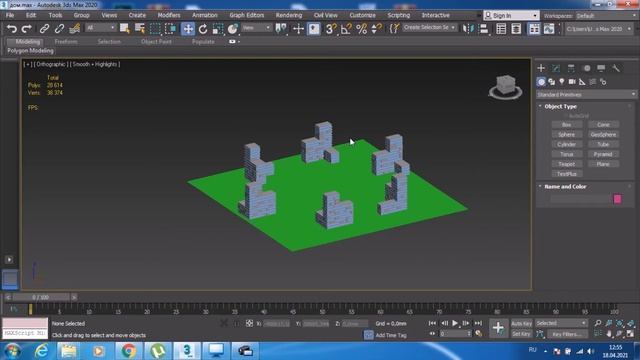The image size is (640, 360).
Task: Click the Teapot primitive button
Action: pos(567,164)
